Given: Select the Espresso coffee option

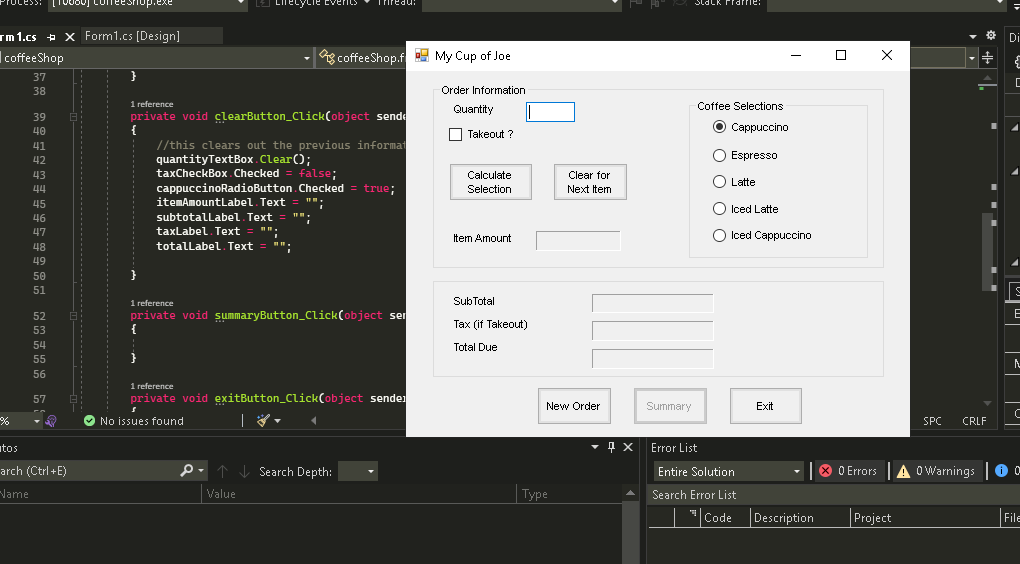Looking at the screenshot, I should click(x=719, y=155).
